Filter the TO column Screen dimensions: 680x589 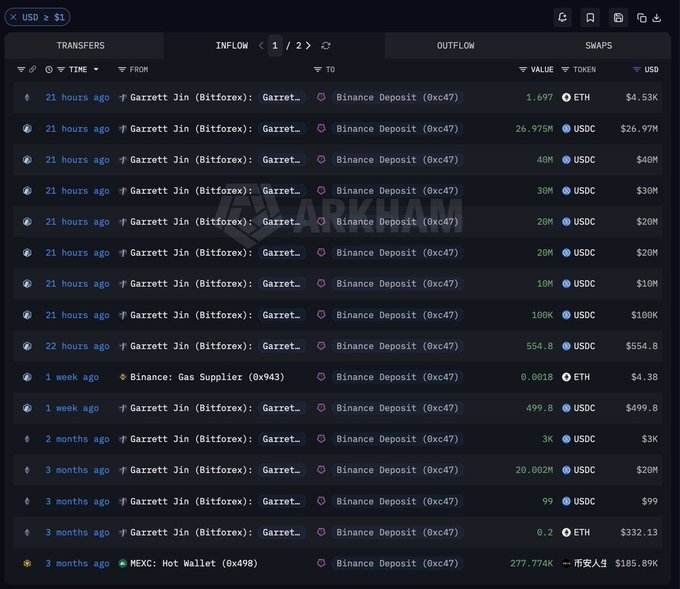pyautogui.click(x=318, y=69)
